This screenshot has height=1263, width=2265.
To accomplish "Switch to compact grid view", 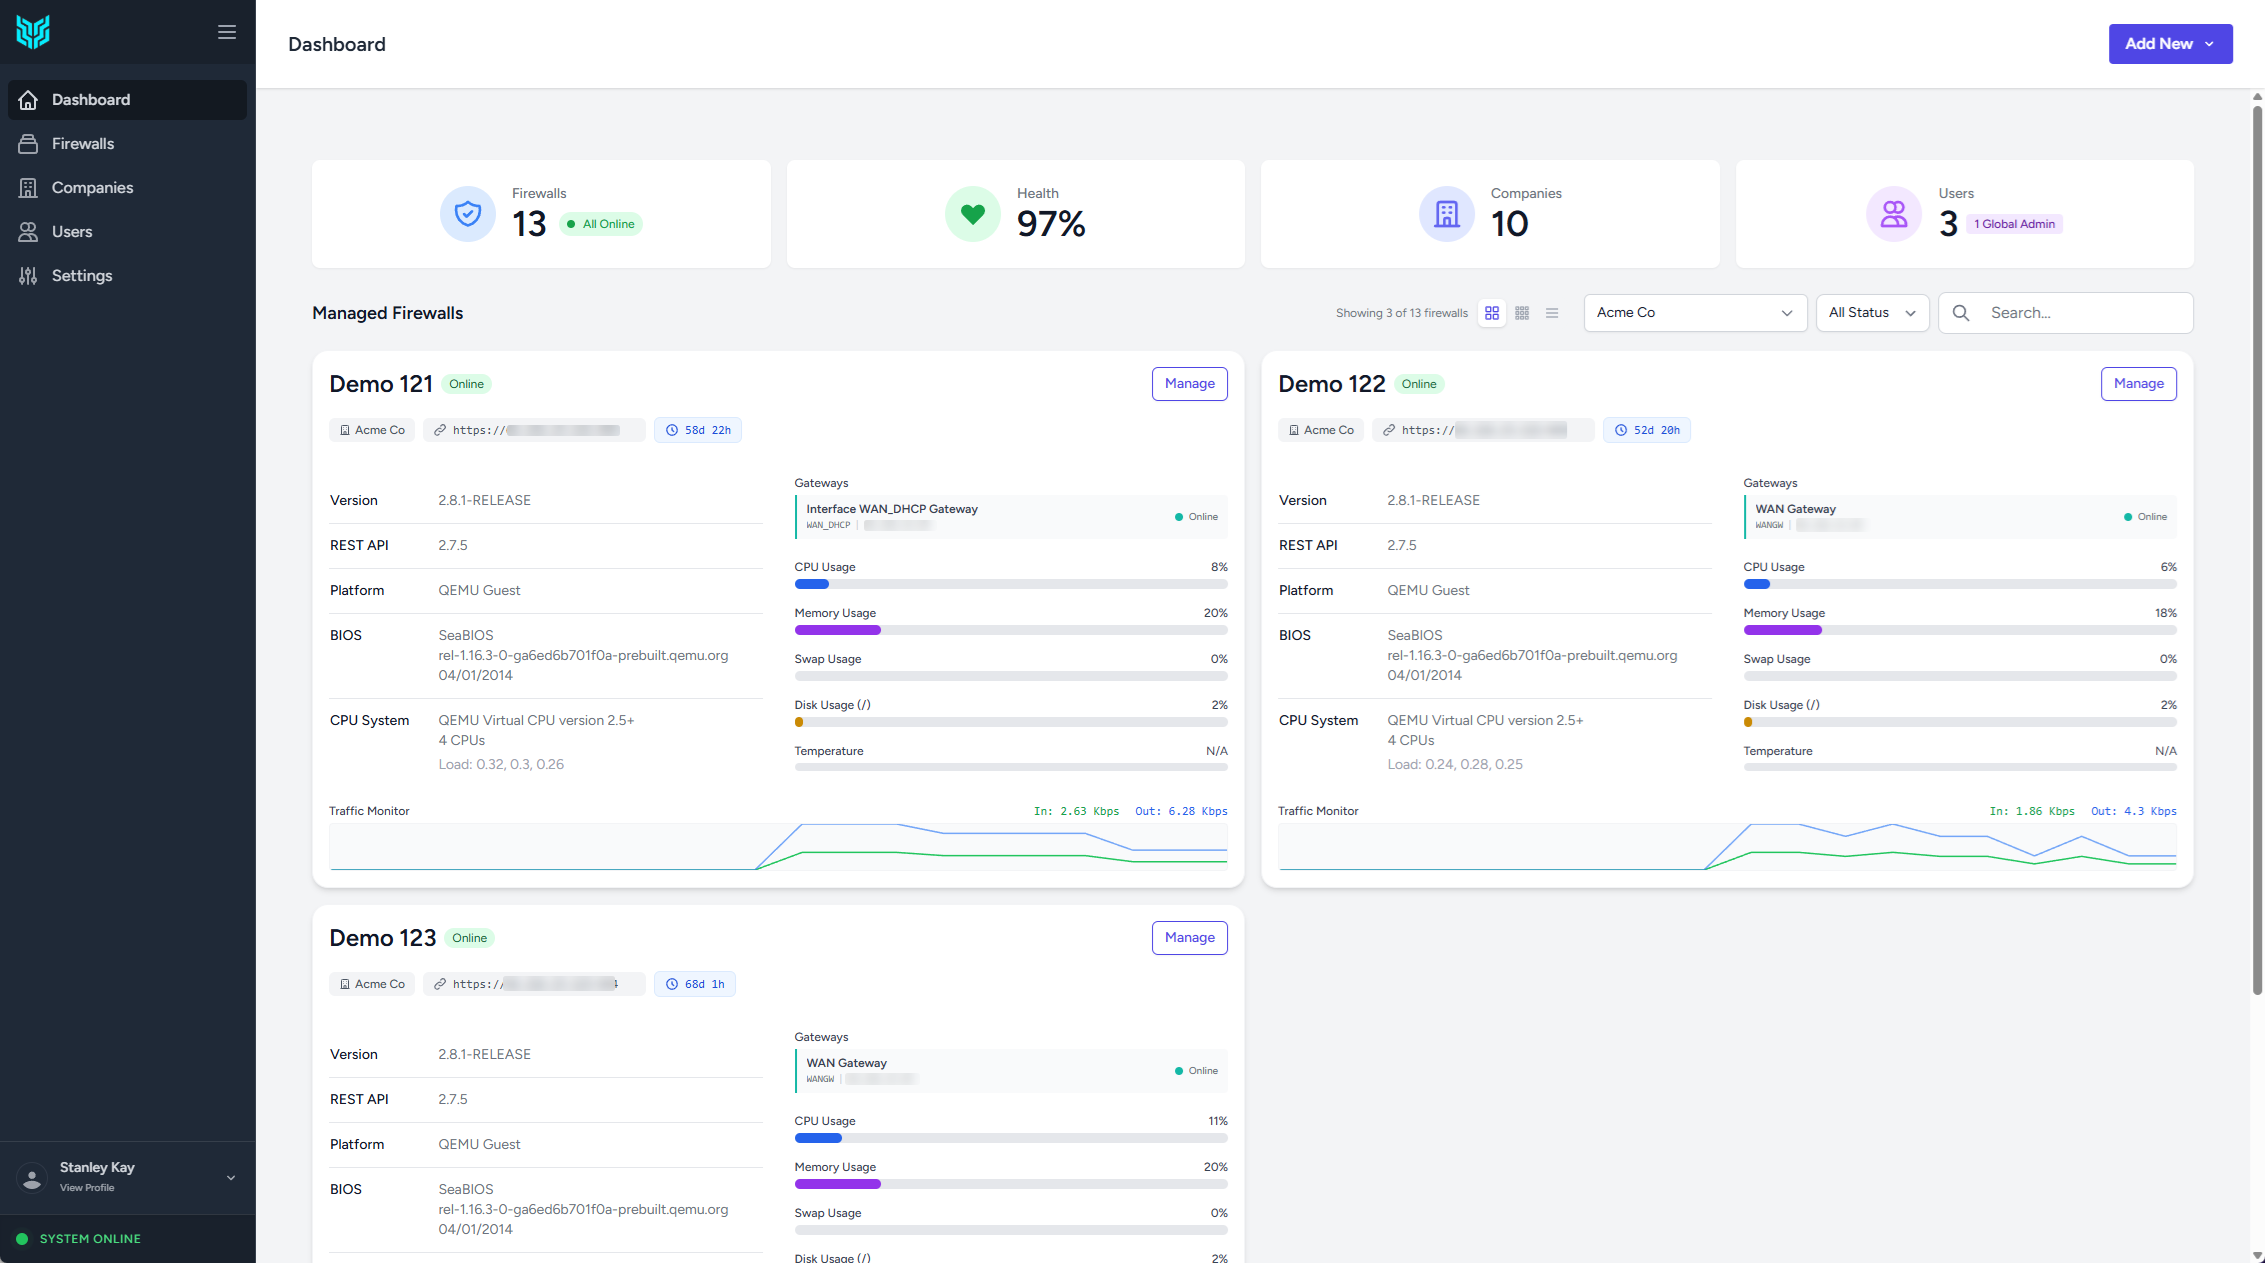I will tap(1522, 313).
